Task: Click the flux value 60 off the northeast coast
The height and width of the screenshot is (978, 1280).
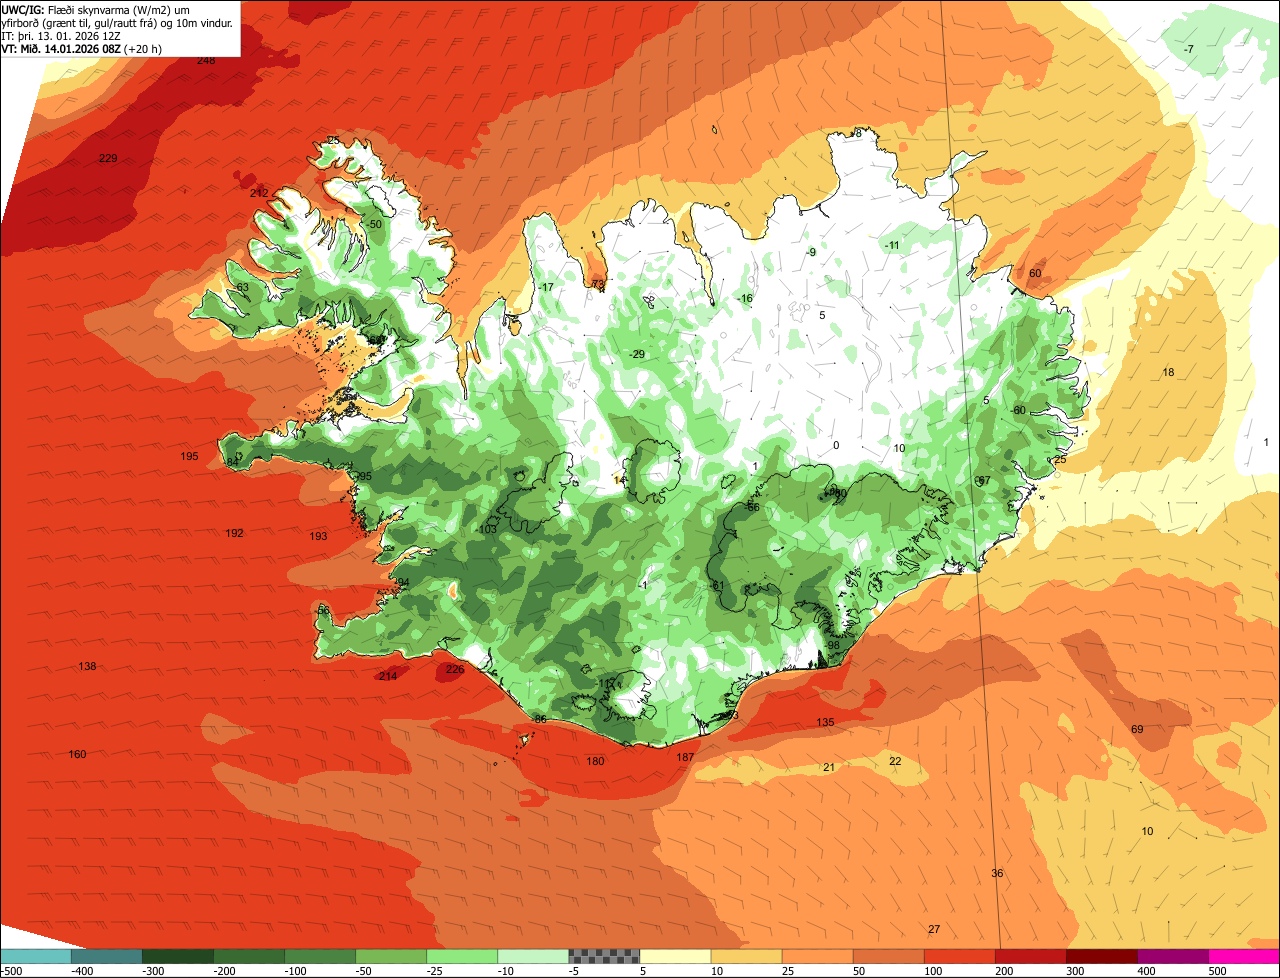Action: pyautogui.click(x=1035, y=273)
